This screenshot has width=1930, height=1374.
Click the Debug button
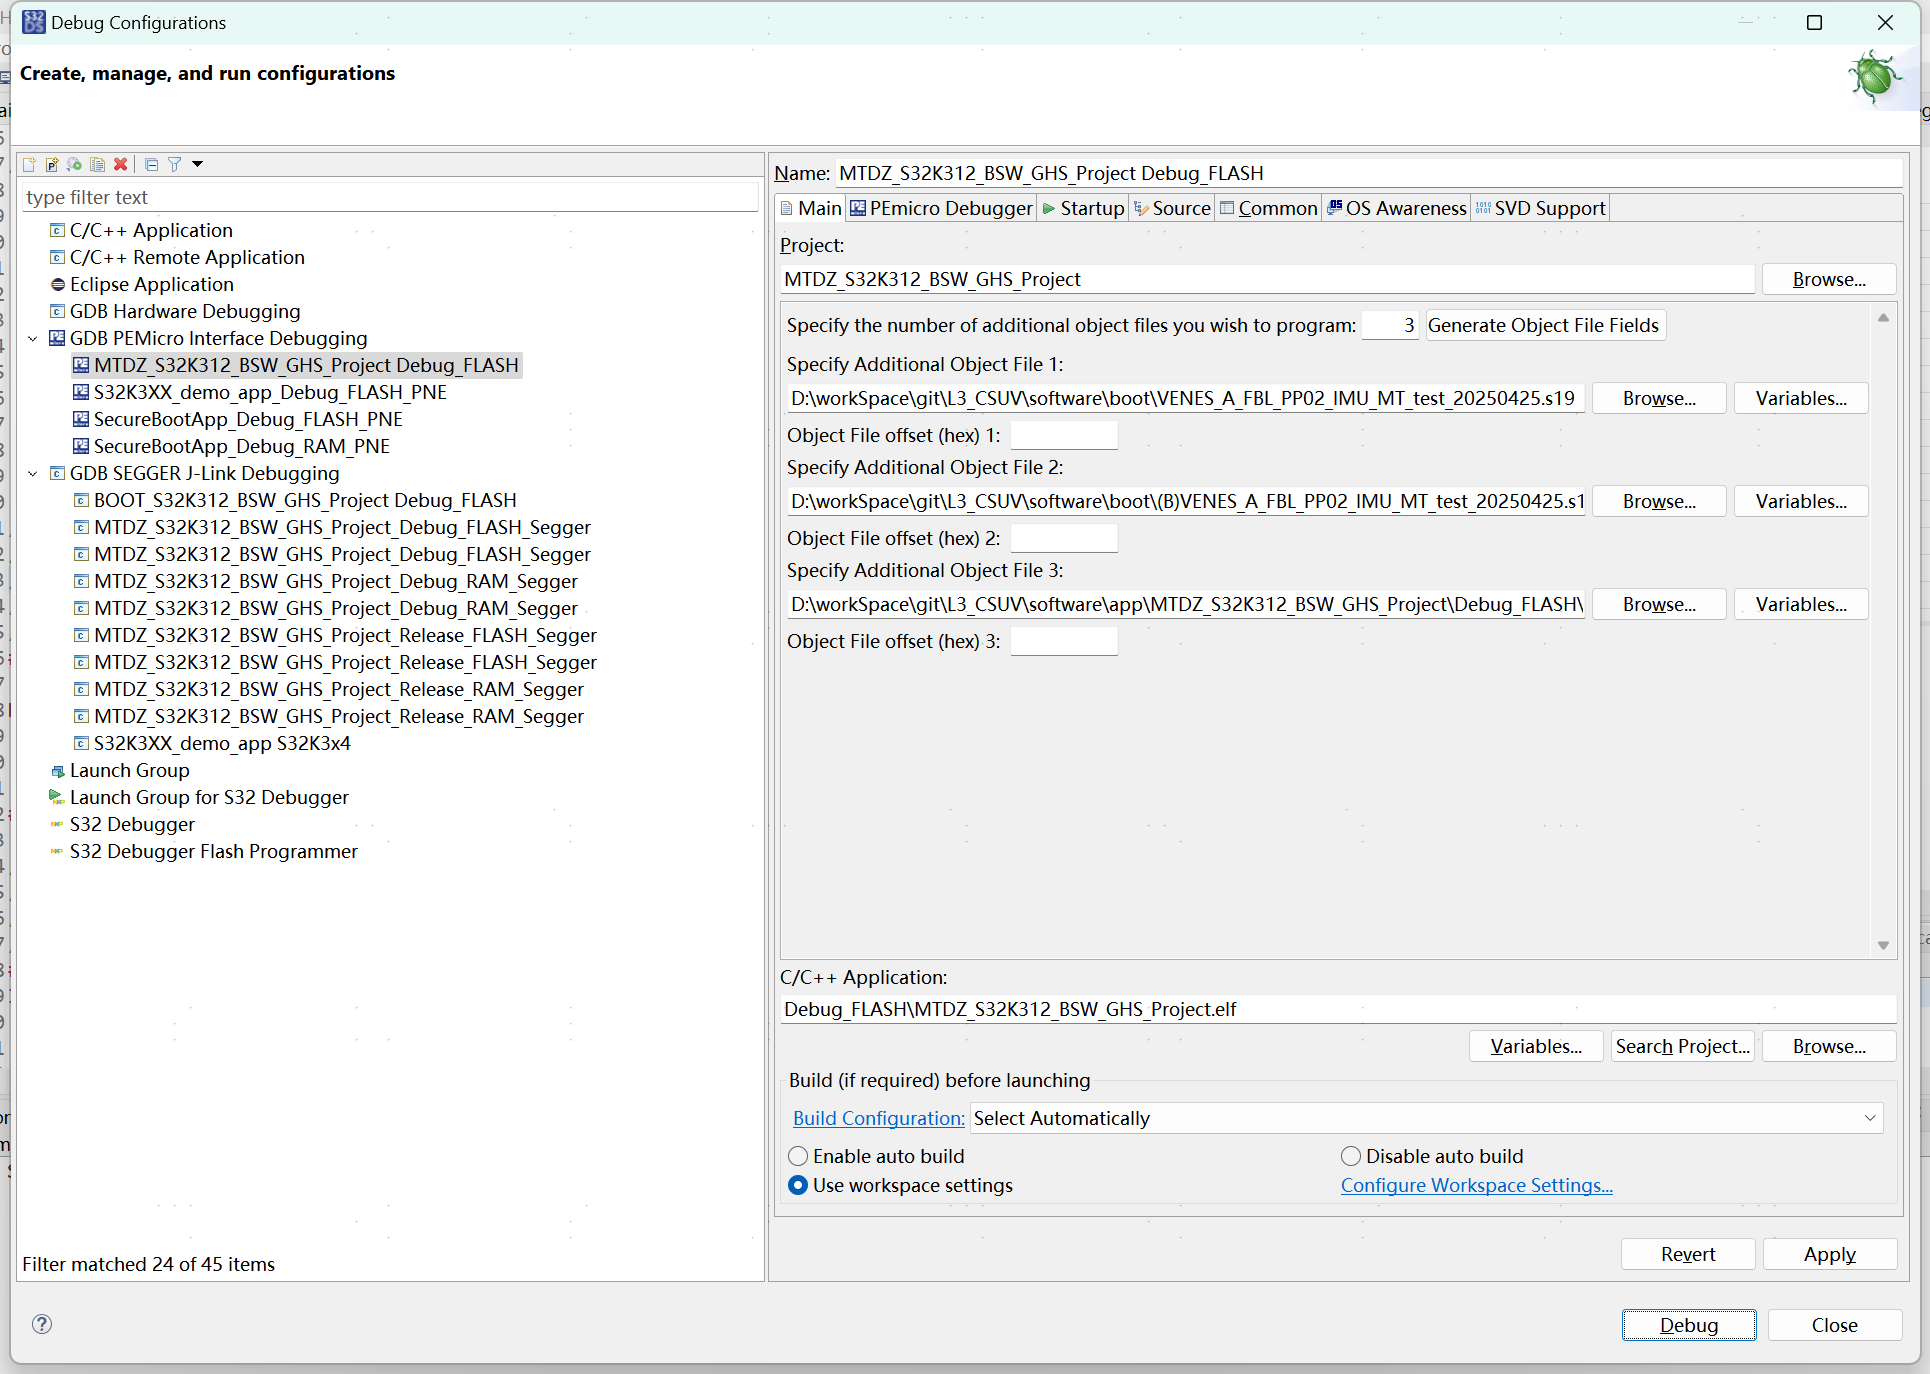[x=1688, y=1325]
